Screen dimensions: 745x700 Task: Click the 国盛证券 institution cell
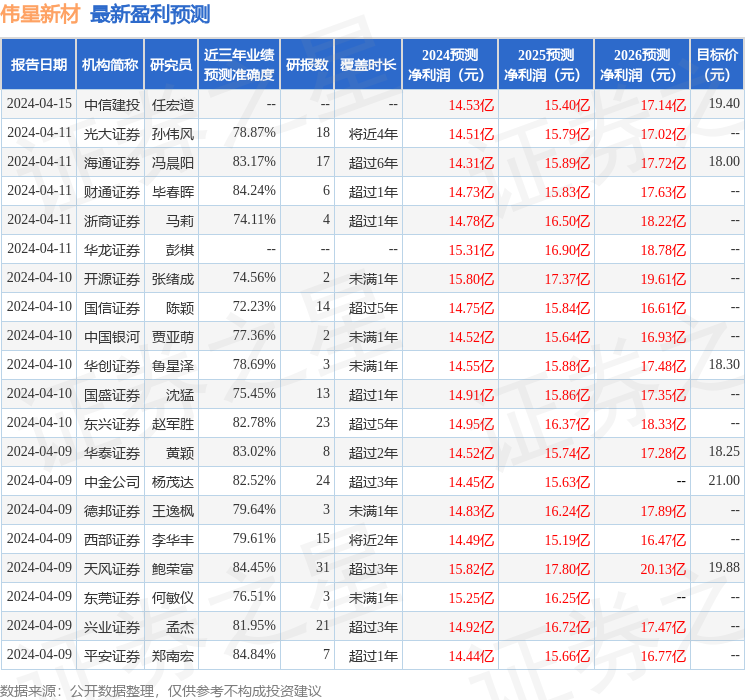pyautogui.click(x=112, y=395)
